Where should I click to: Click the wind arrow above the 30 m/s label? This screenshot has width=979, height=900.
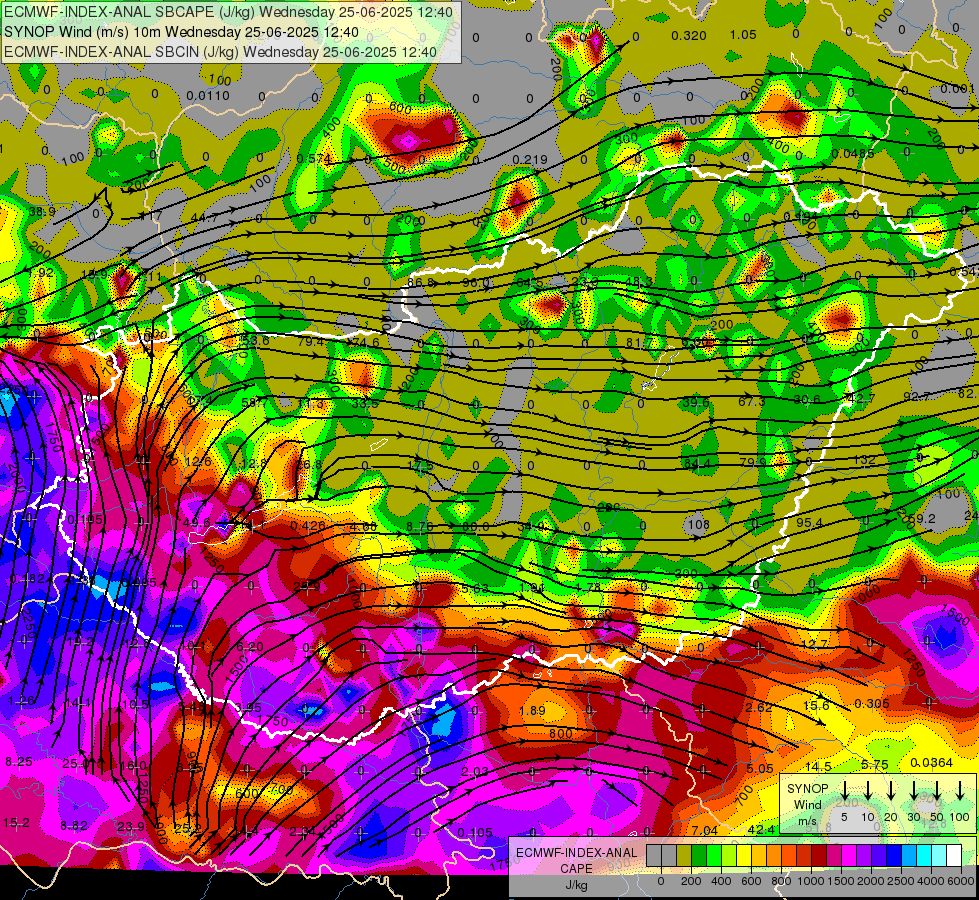coord(914,790)
